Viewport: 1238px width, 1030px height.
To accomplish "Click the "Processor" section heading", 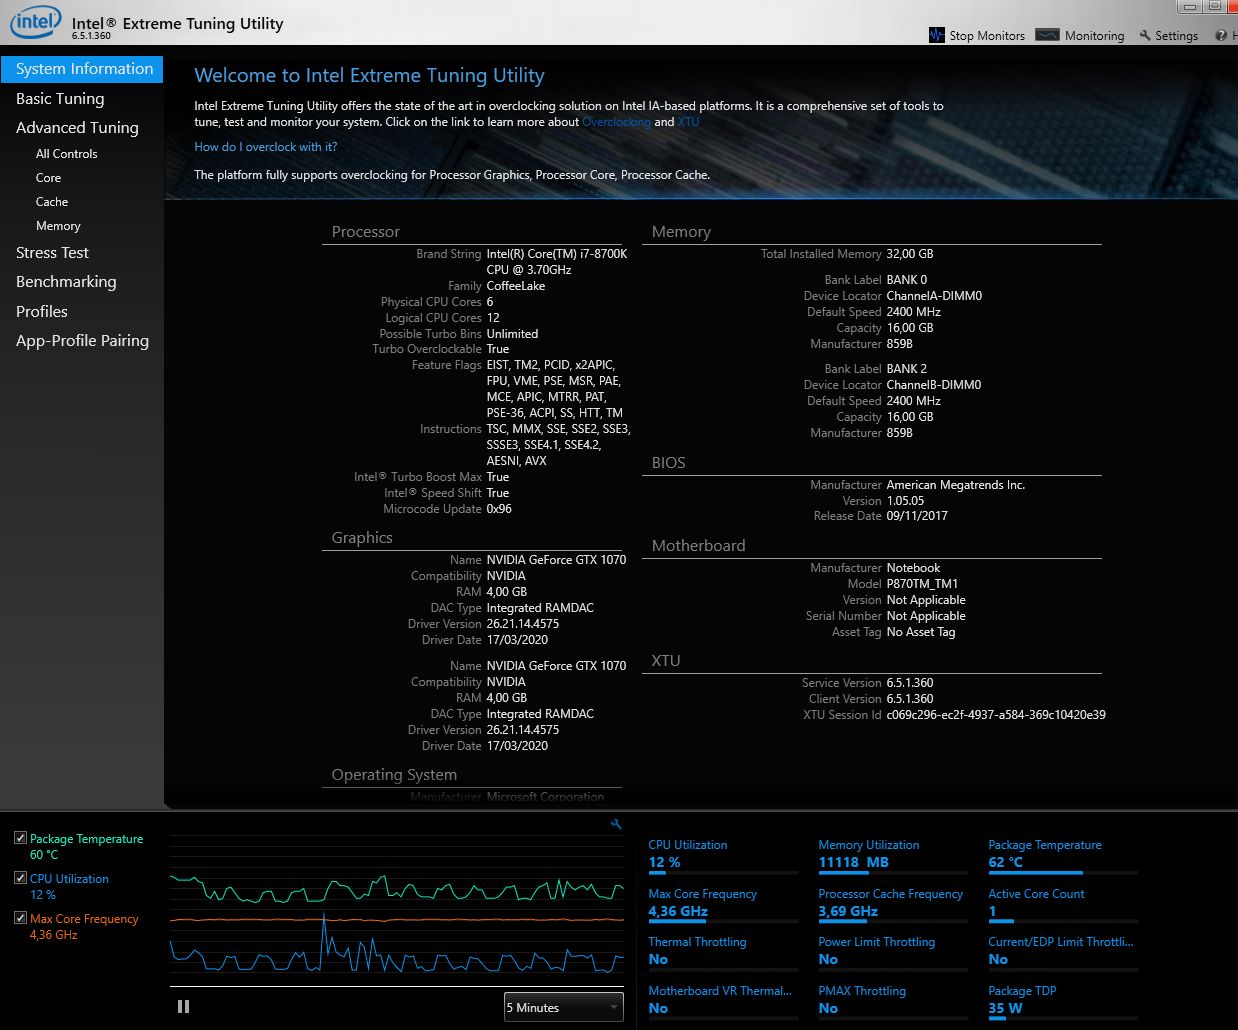I will pos(366,232).
